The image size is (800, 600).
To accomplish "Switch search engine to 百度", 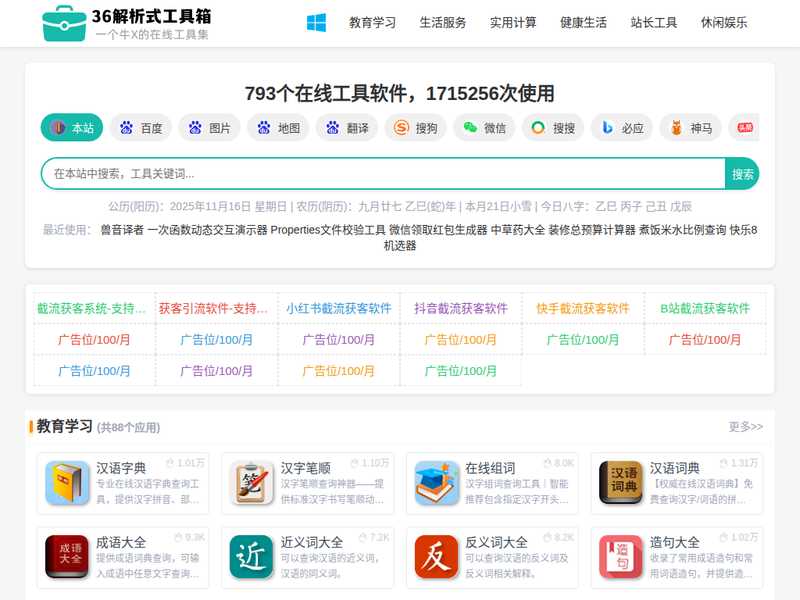I will (140, 128).
